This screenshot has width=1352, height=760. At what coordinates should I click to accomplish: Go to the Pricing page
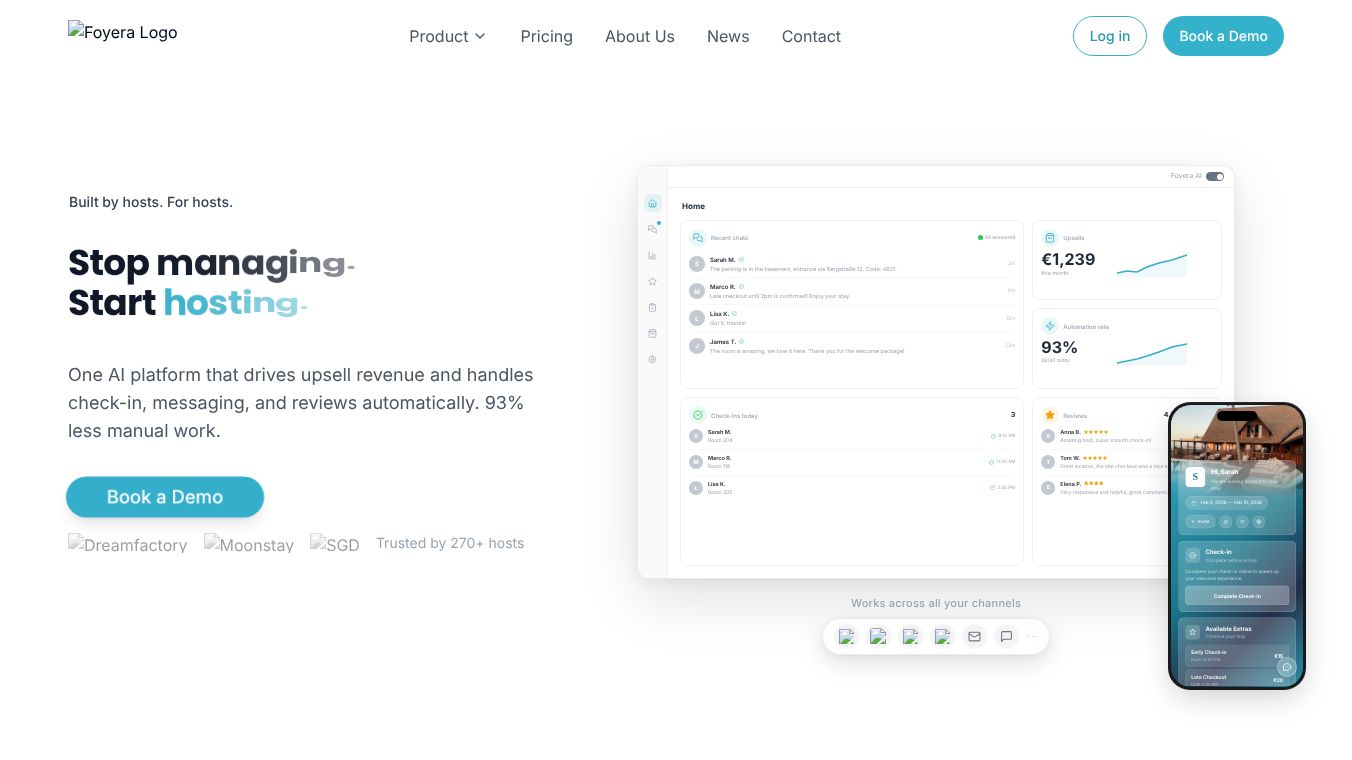(x=547, y=36)
